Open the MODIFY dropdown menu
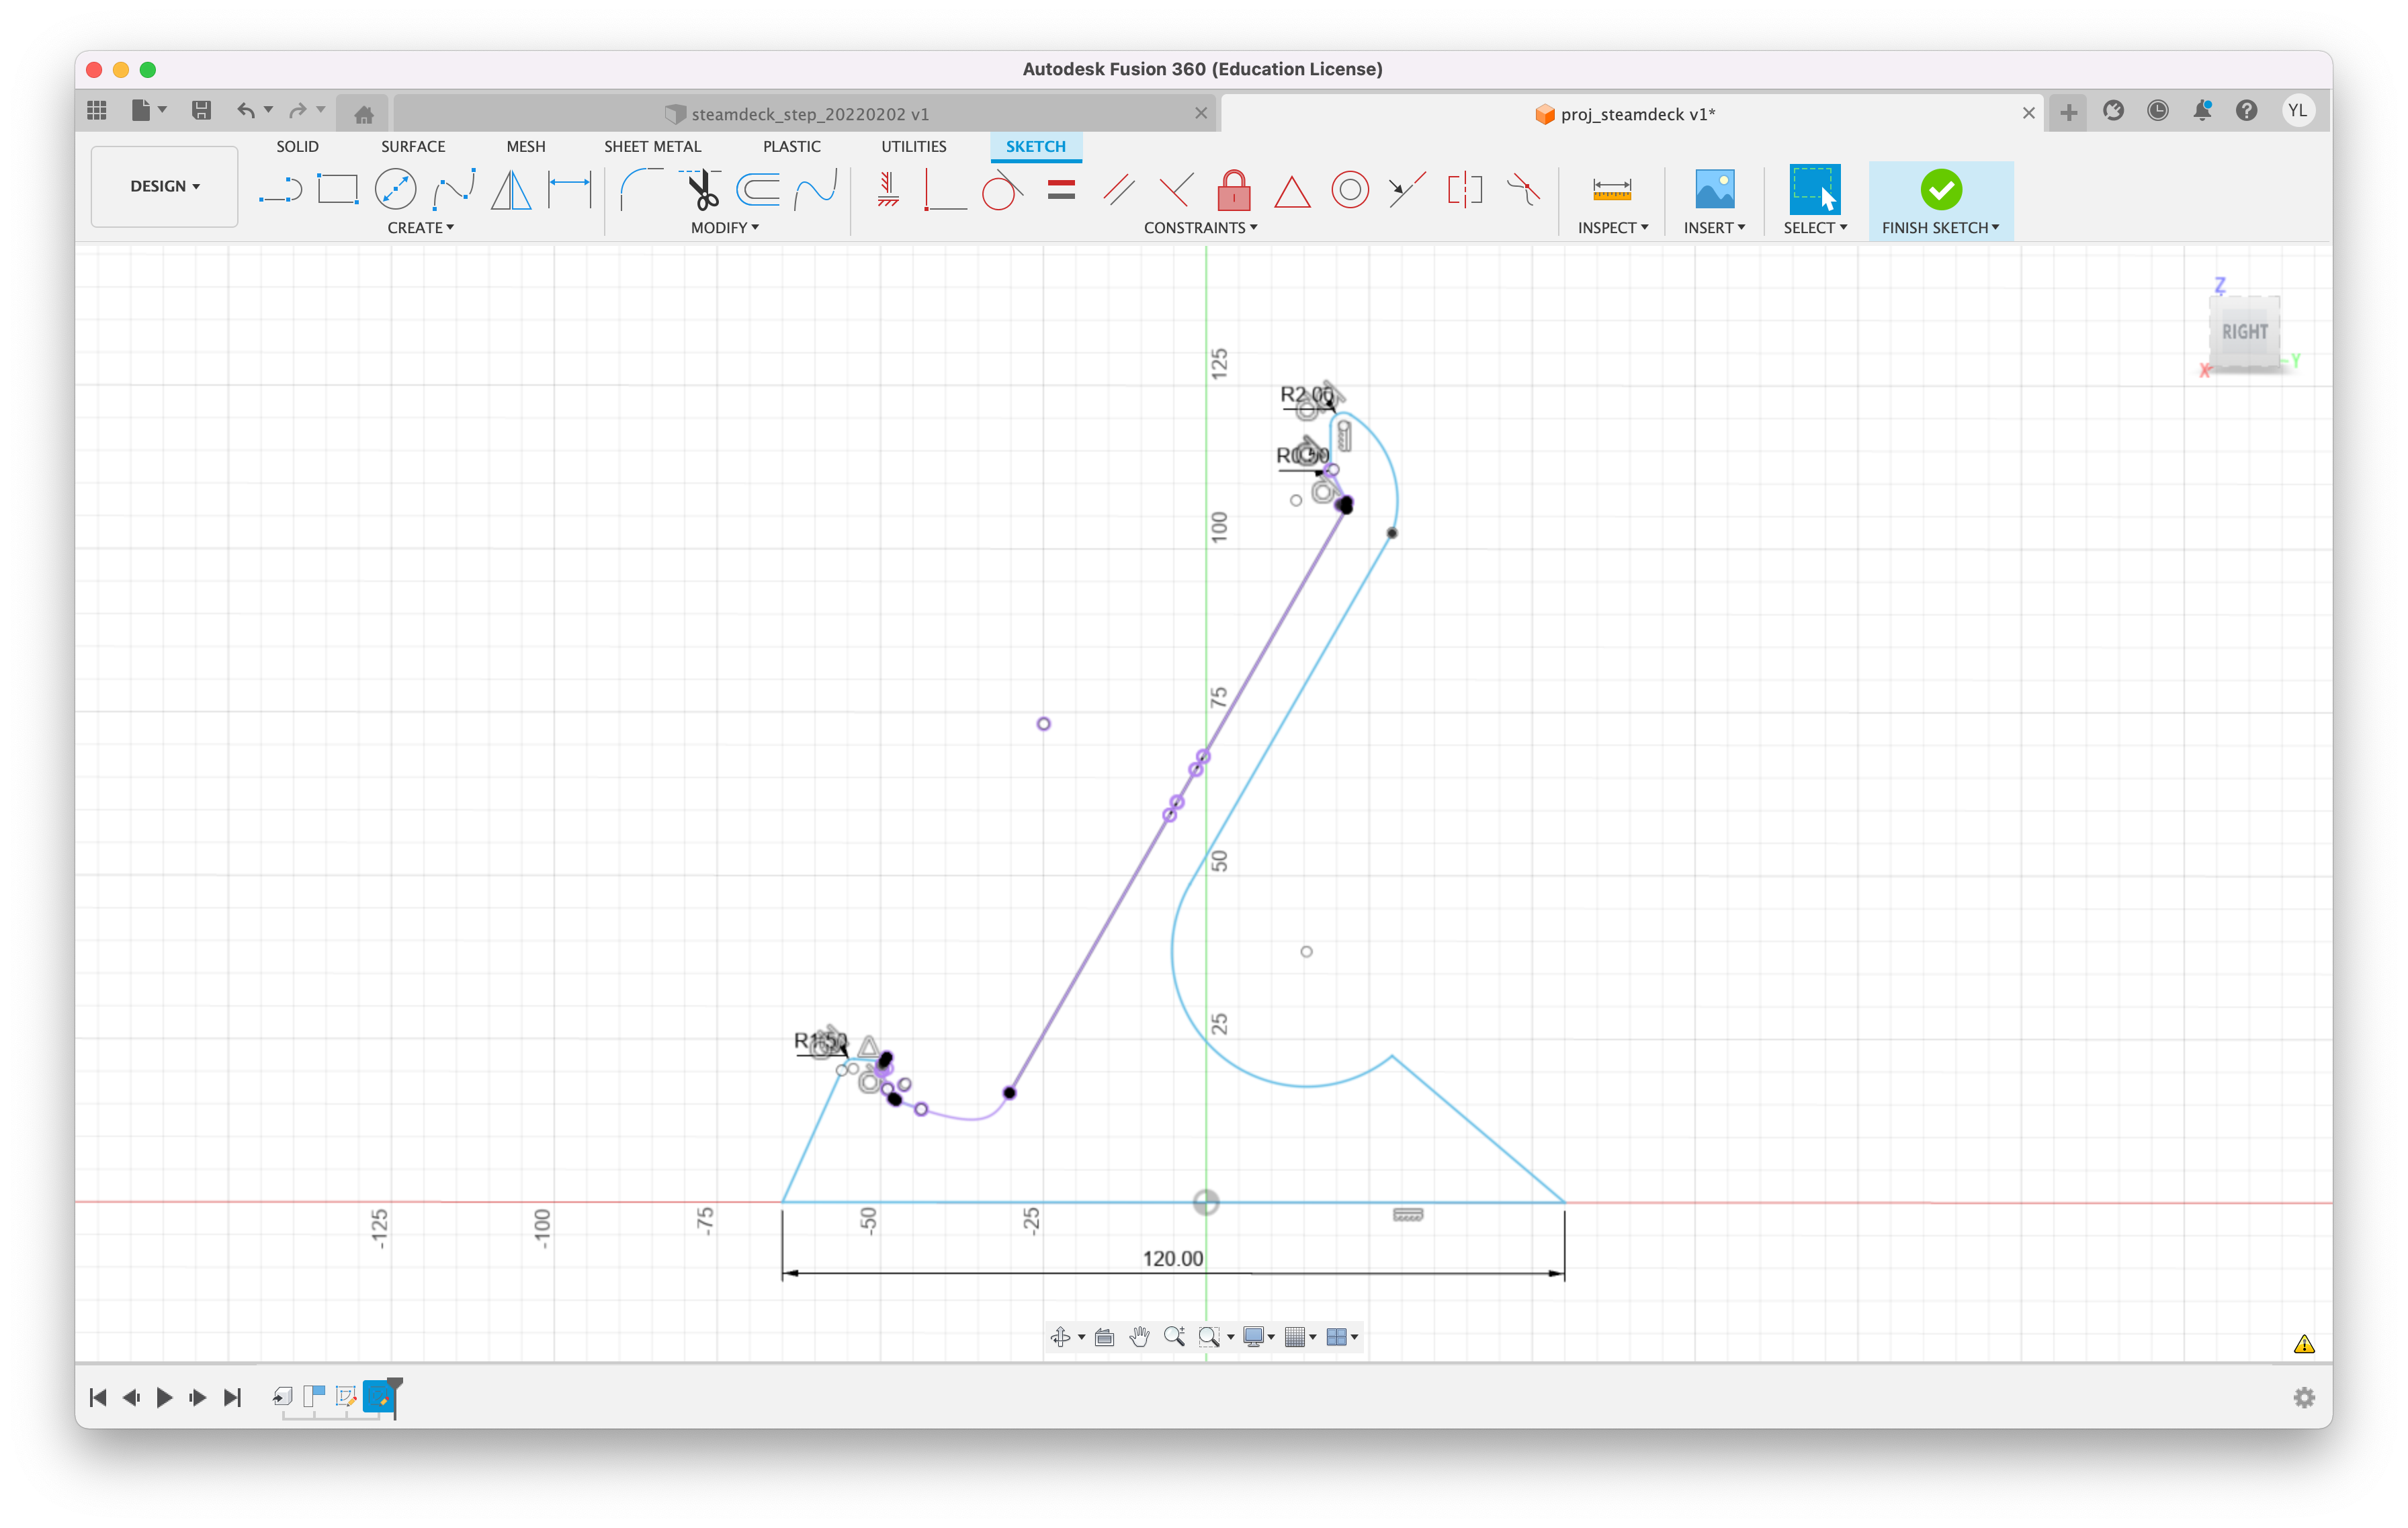 (725, 227)
